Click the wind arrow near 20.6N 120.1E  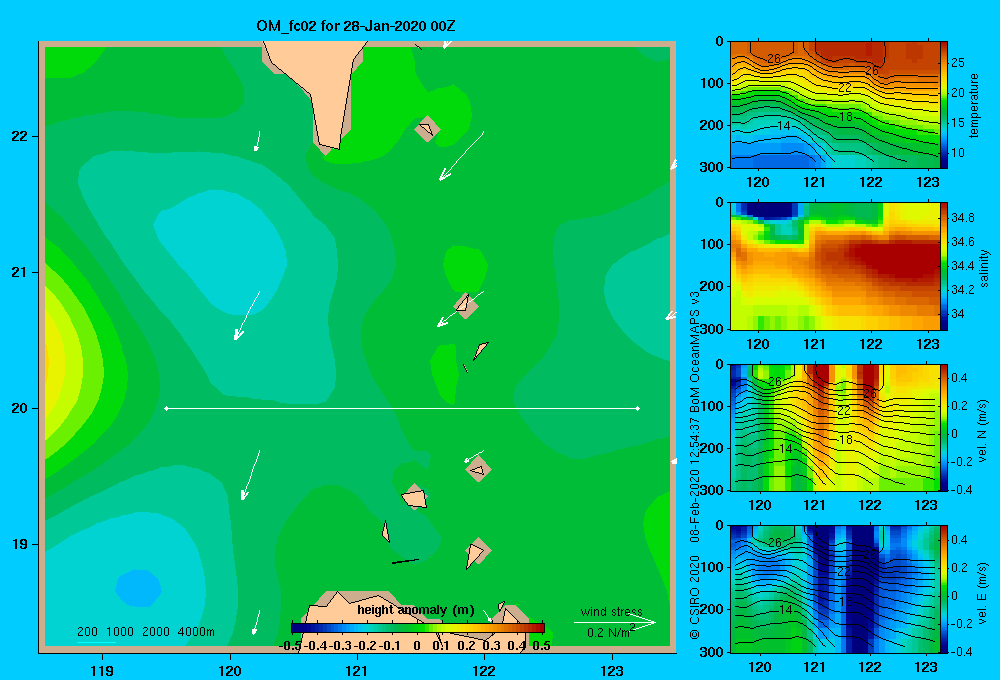(x=247, y=316)
